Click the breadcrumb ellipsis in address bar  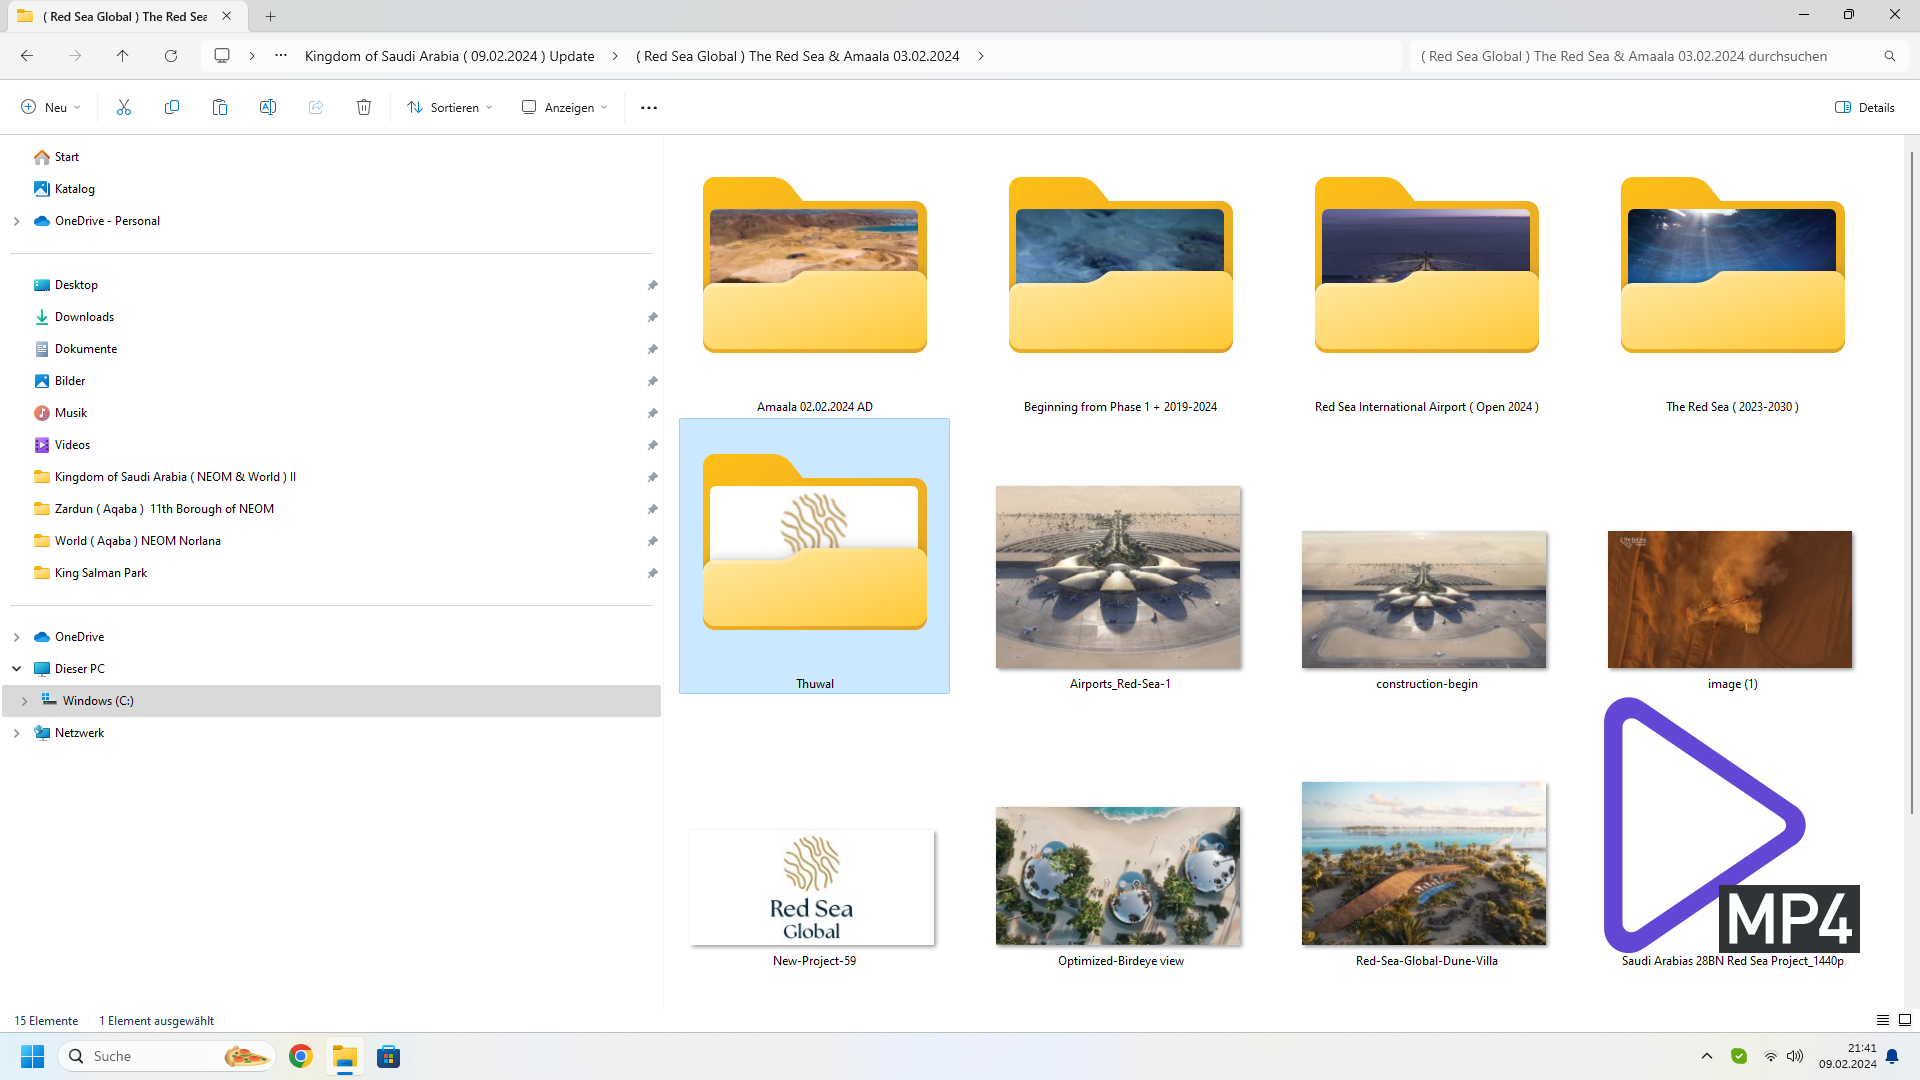[281, 56]
